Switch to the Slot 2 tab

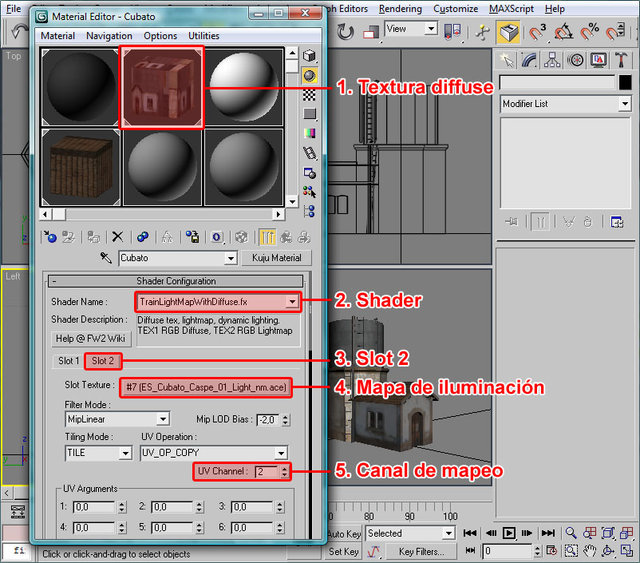point(102,361)
